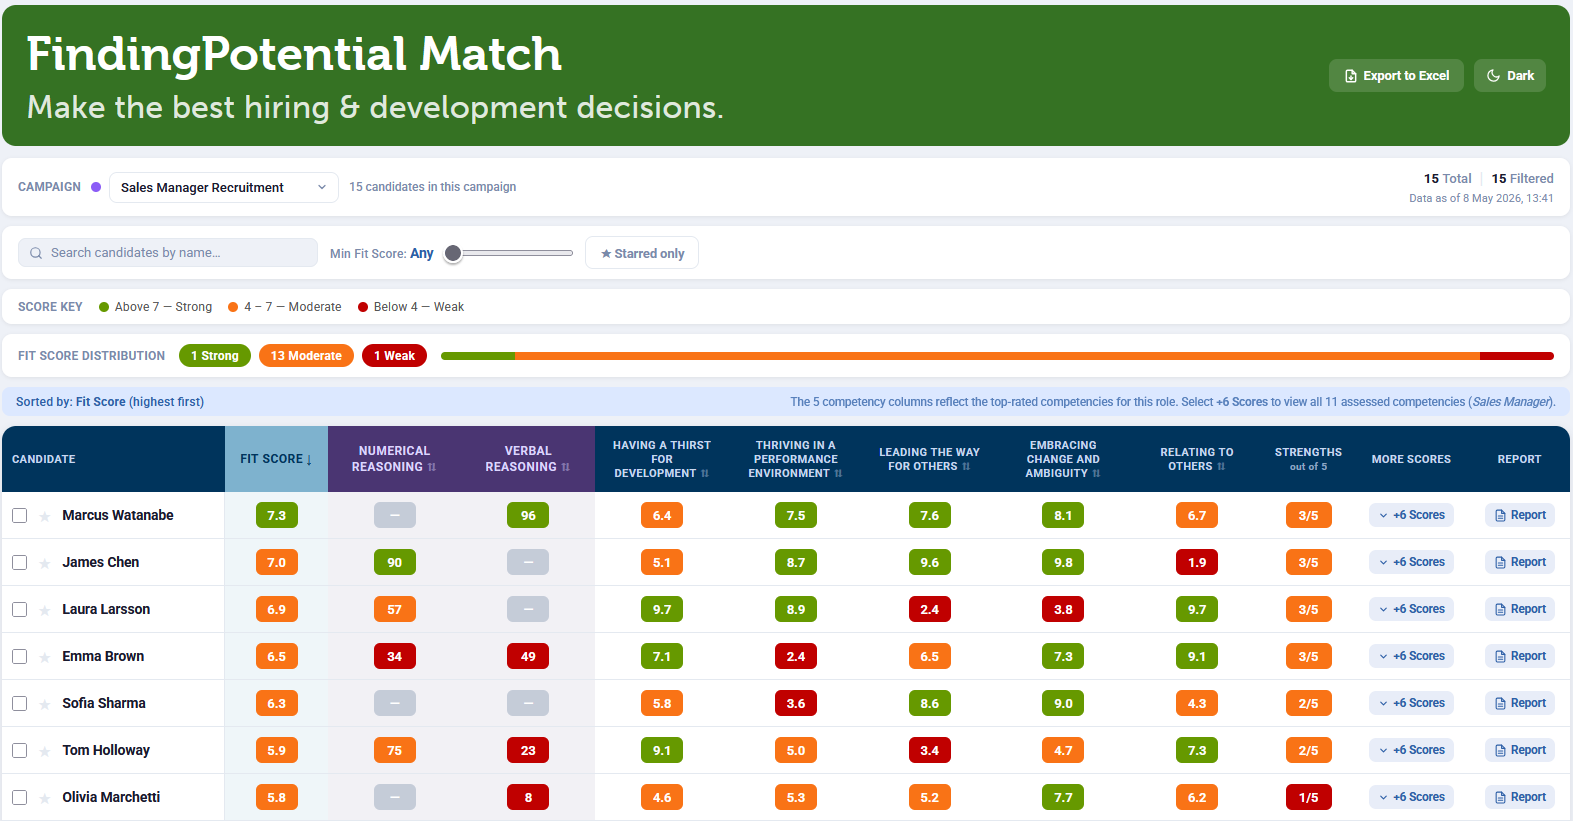
Task: Open James Chen's Report
Action: pyautogui.click(x=1520, y=562)
